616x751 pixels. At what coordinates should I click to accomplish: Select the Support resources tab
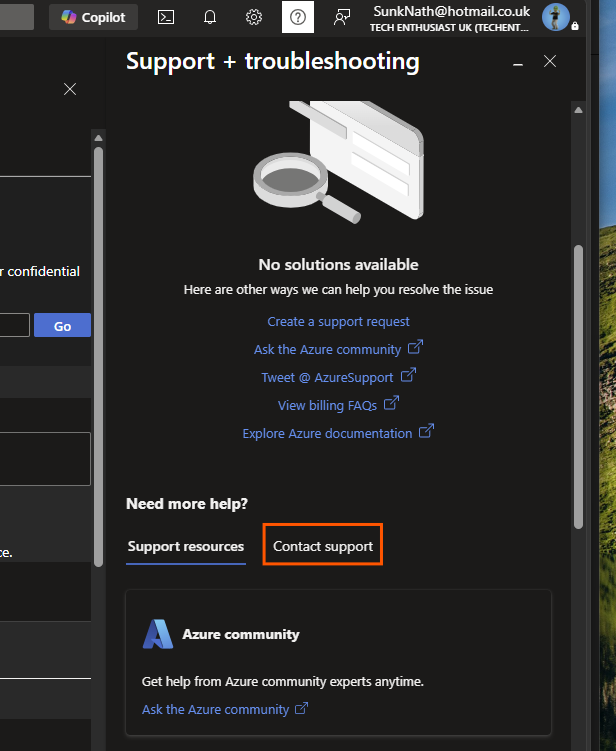click(x=186, y=546)
